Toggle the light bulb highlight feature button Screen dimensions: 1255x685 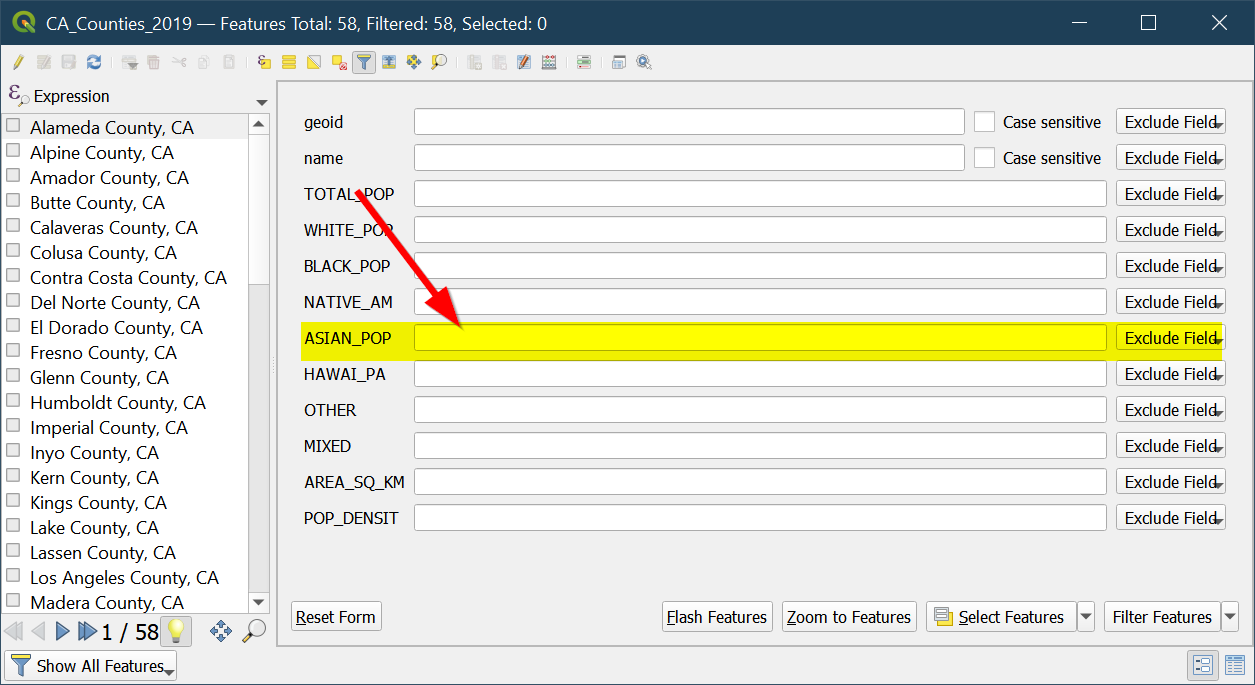click(x=176, y=631)
